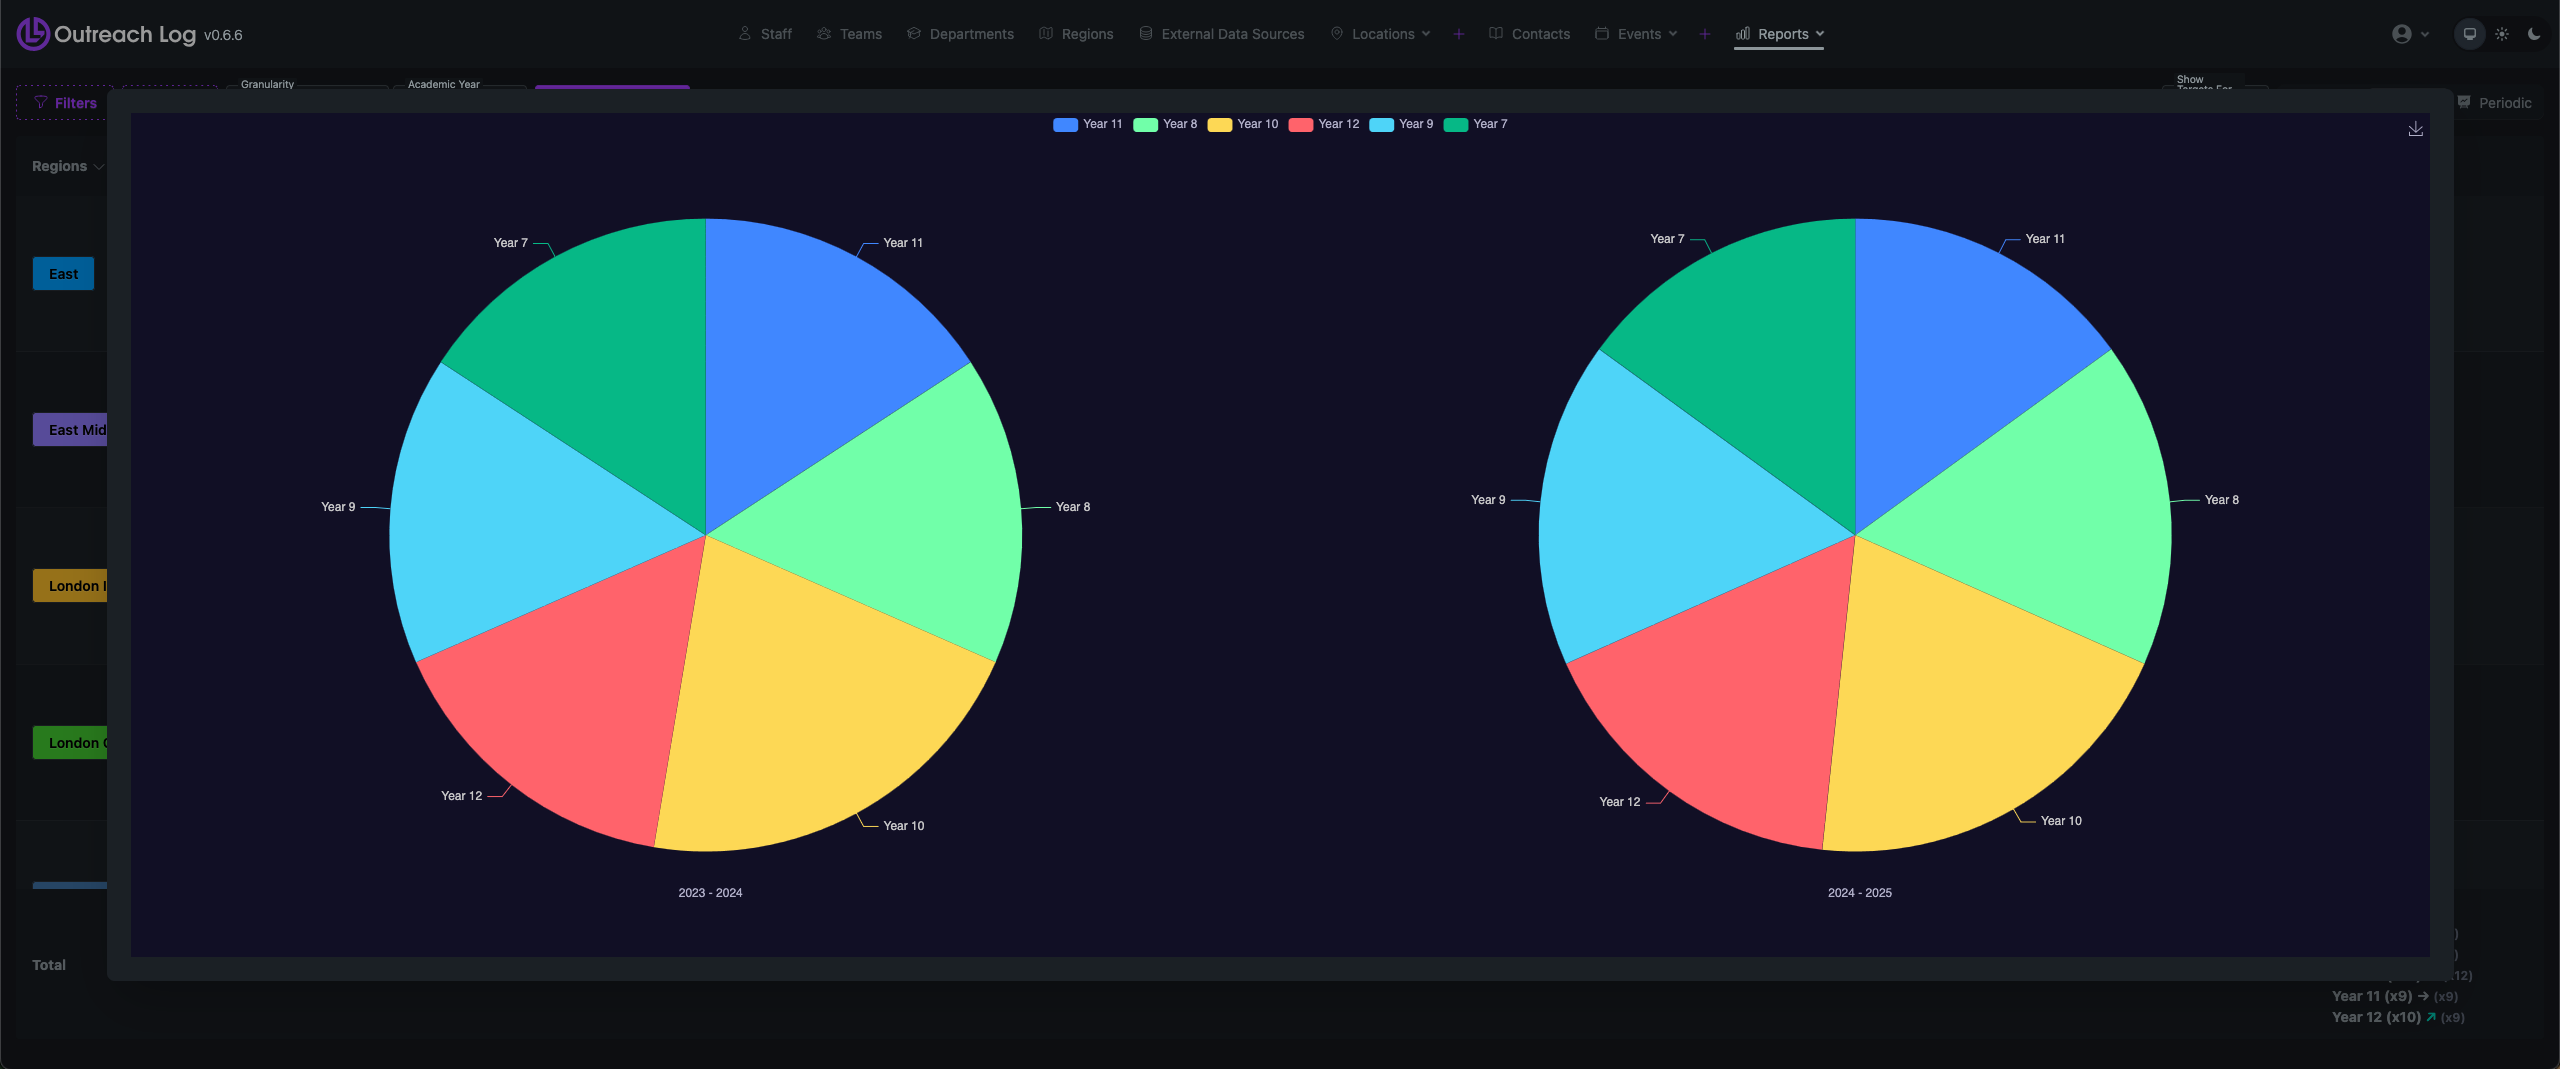Click the Outreach Log logo icon

pos(32,34)
